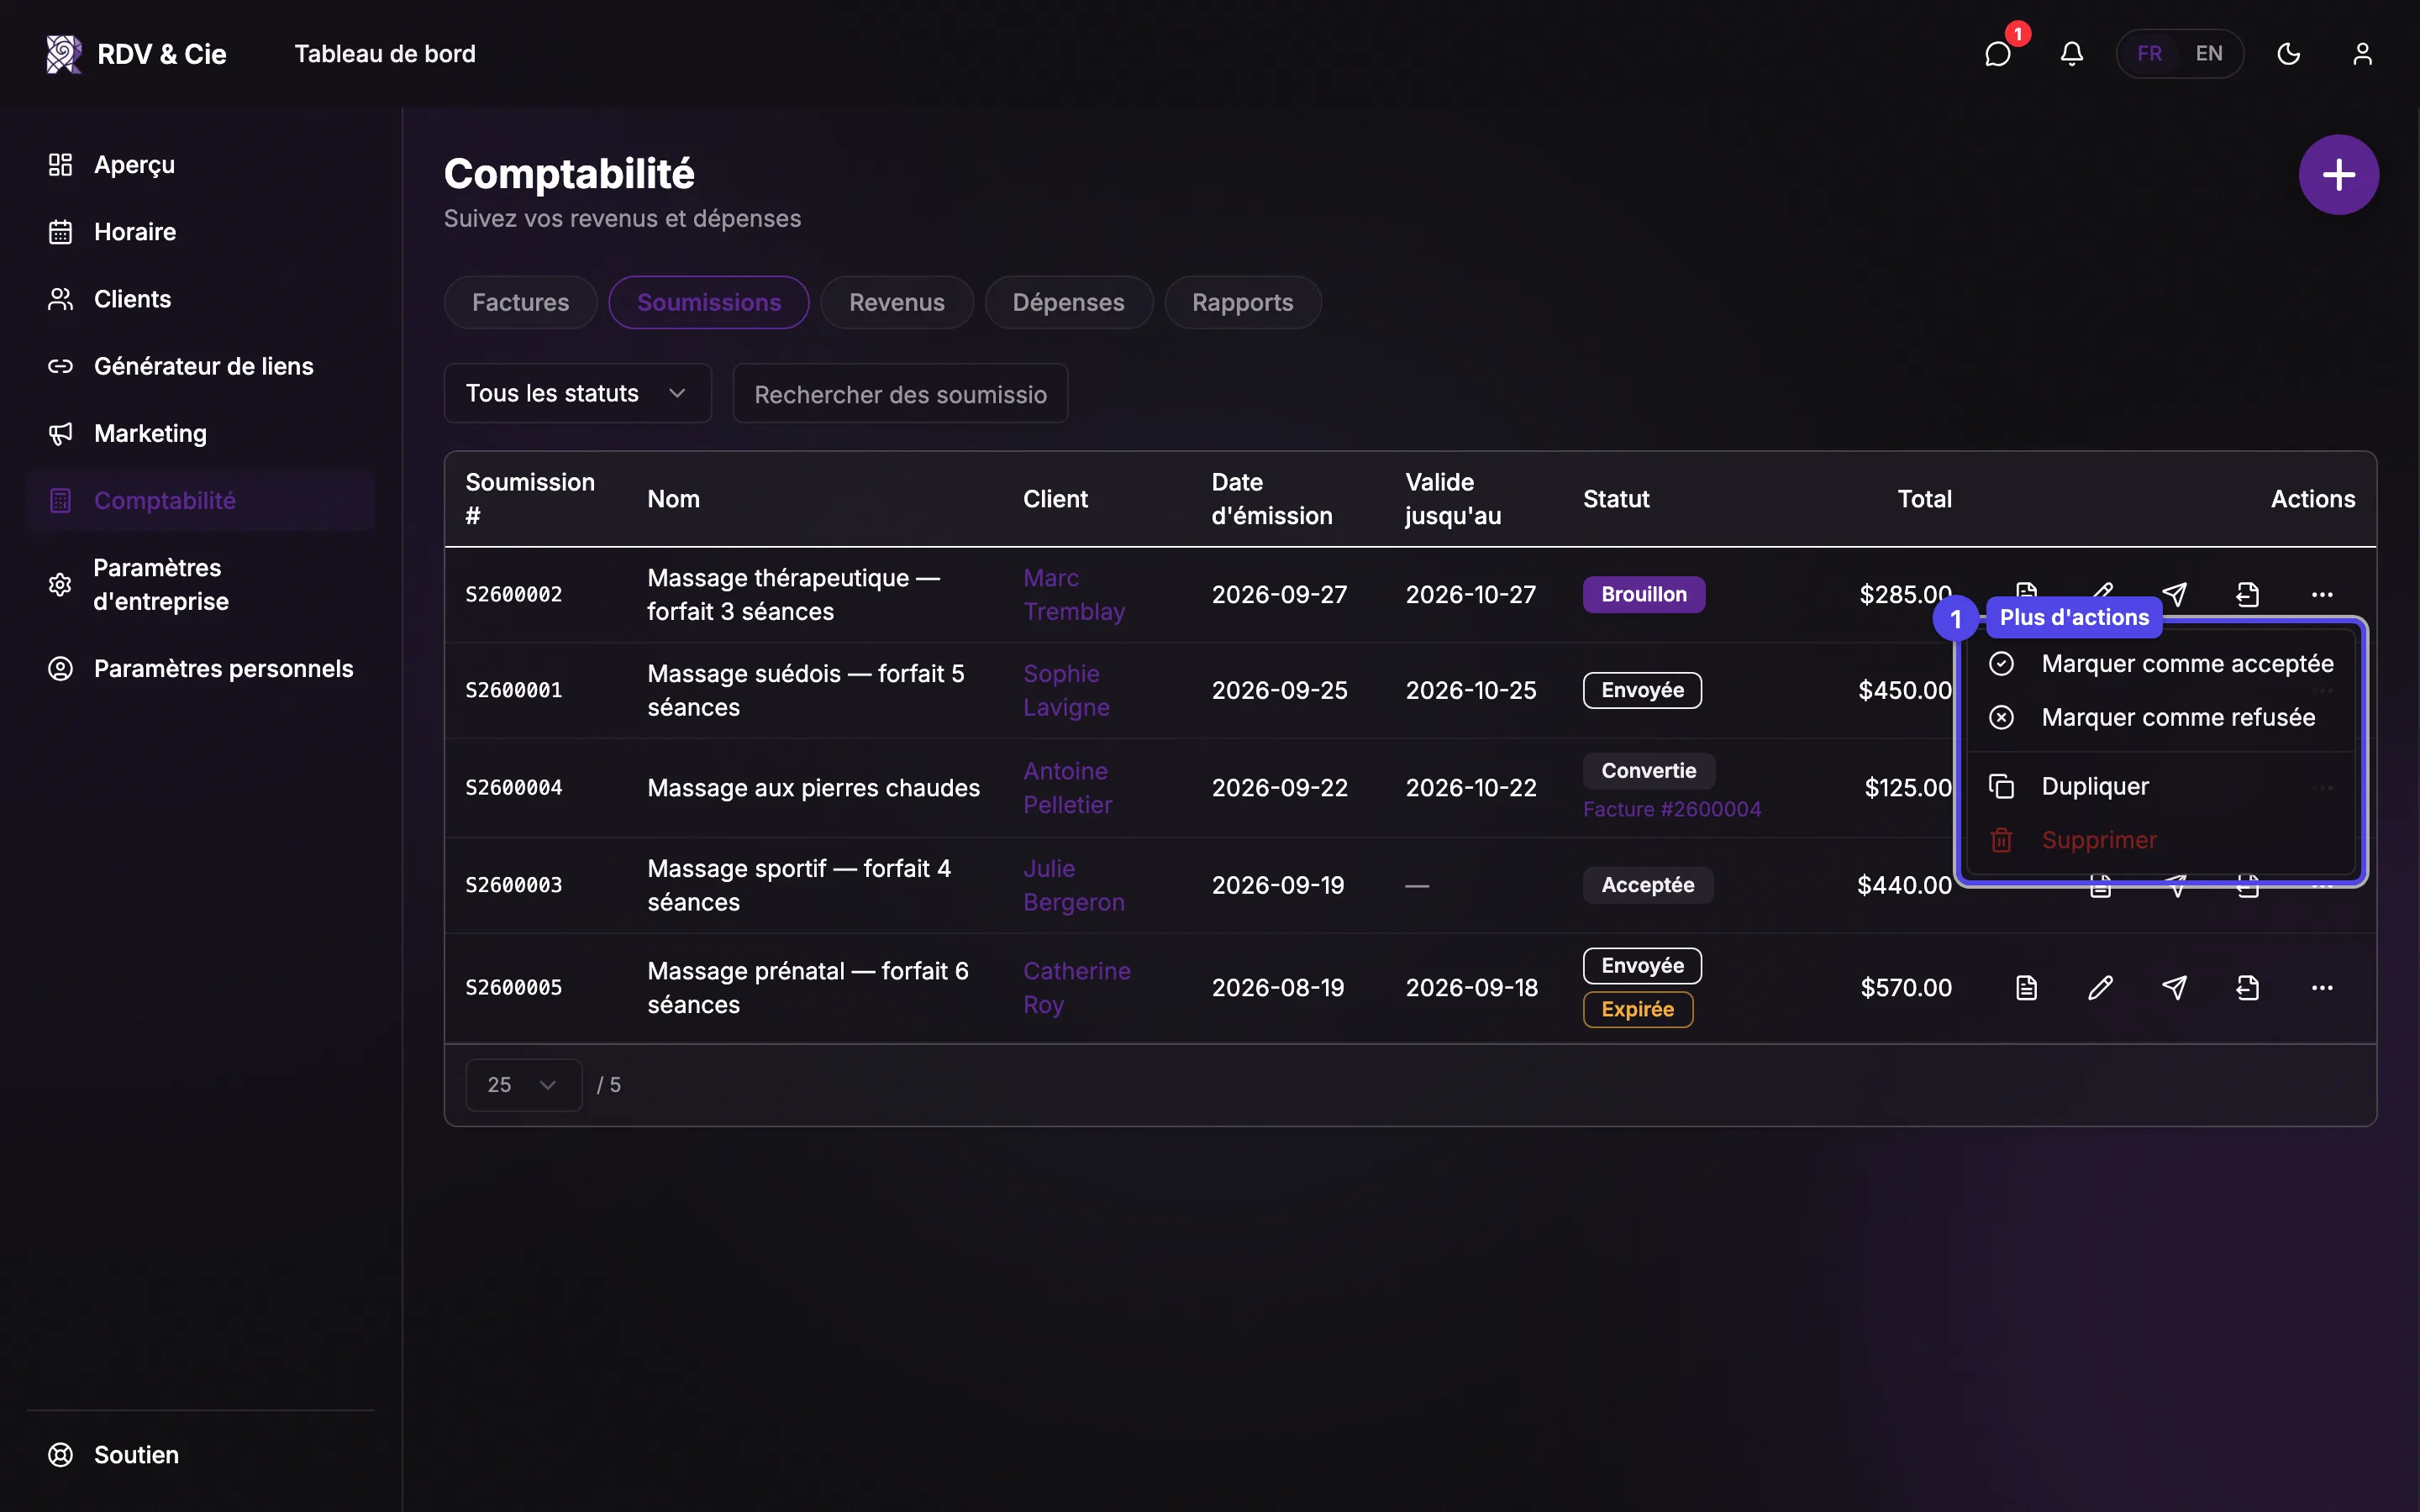Choose Supprimer from the menu
The image size is (2420, 1512).
click(2161, 840)
